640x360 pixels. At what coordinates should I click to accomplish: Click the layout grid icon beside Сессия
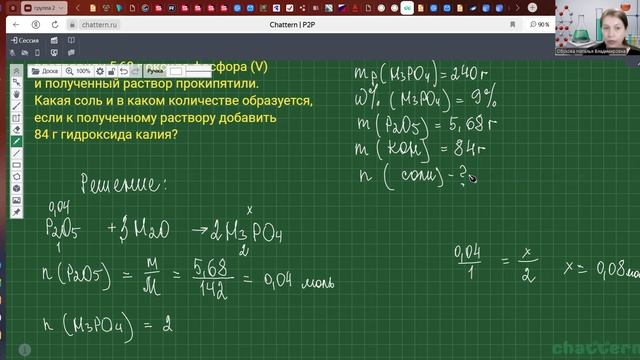(54, 40)
